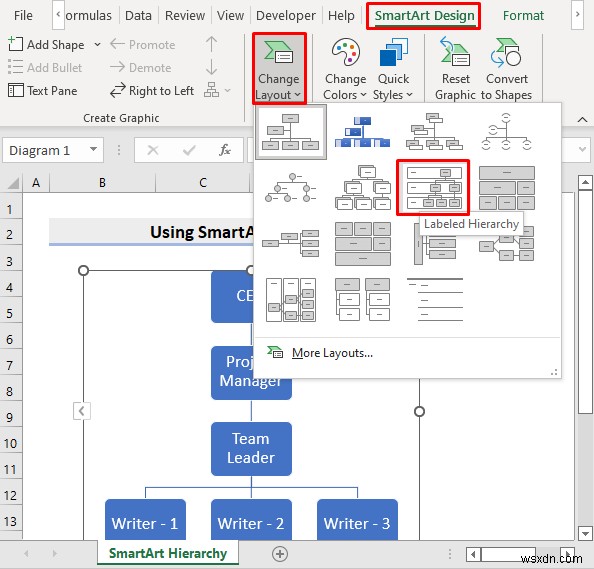Collapse the ribbon with the caret

tap(582, 120)
